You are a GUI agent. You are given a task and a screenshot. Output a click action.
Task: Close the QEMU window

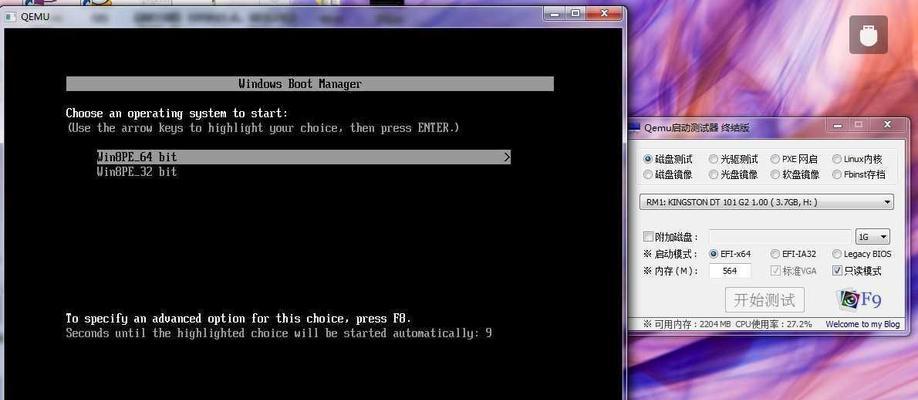(x=603, y=13)
